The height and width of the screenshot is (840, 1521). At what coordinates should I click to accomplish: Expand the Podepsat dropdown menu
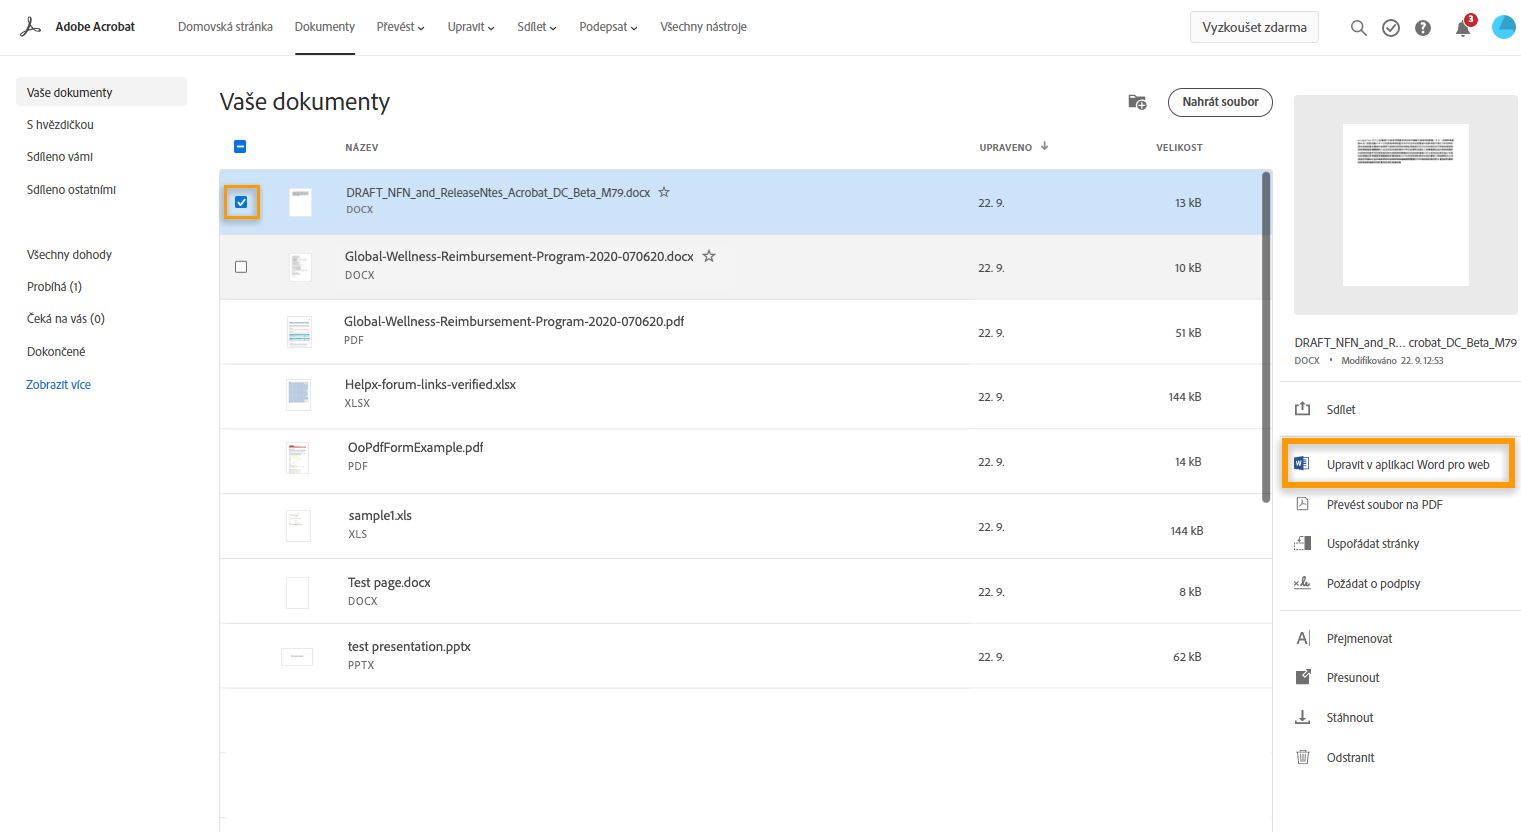pos(608,27)
